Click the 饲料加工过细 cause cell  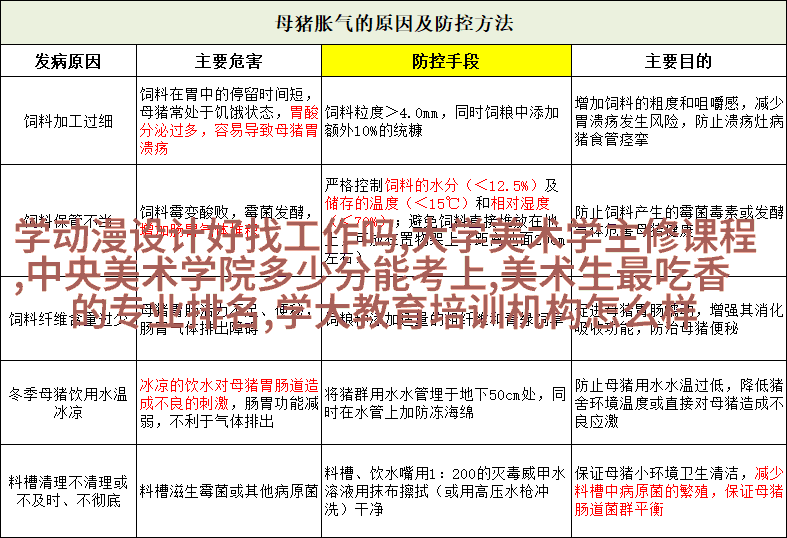coord(68,121)
